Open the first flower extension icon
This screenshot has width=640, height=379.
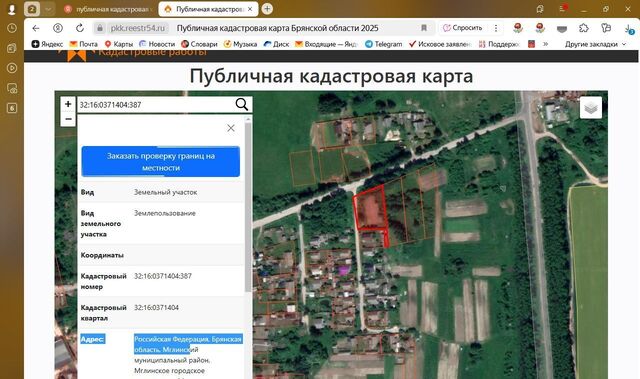point(518,28)
